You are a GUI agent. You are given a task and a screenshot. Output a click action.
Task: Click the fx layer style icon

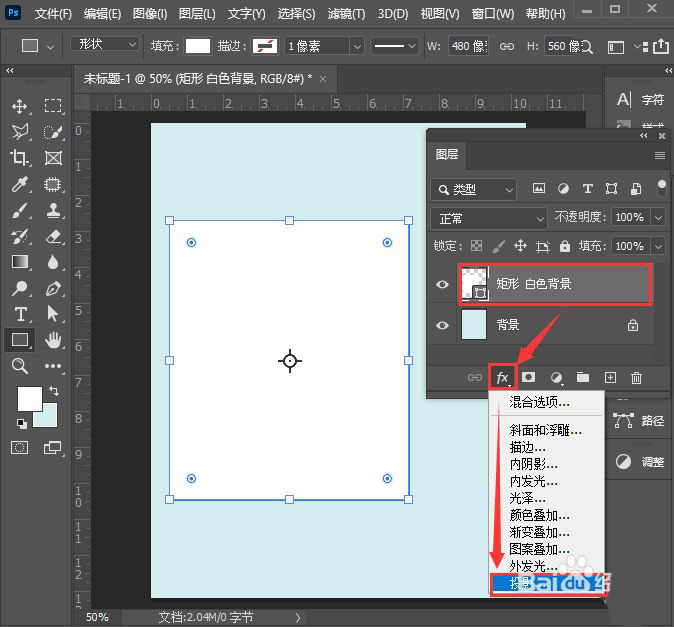[503, 378]
